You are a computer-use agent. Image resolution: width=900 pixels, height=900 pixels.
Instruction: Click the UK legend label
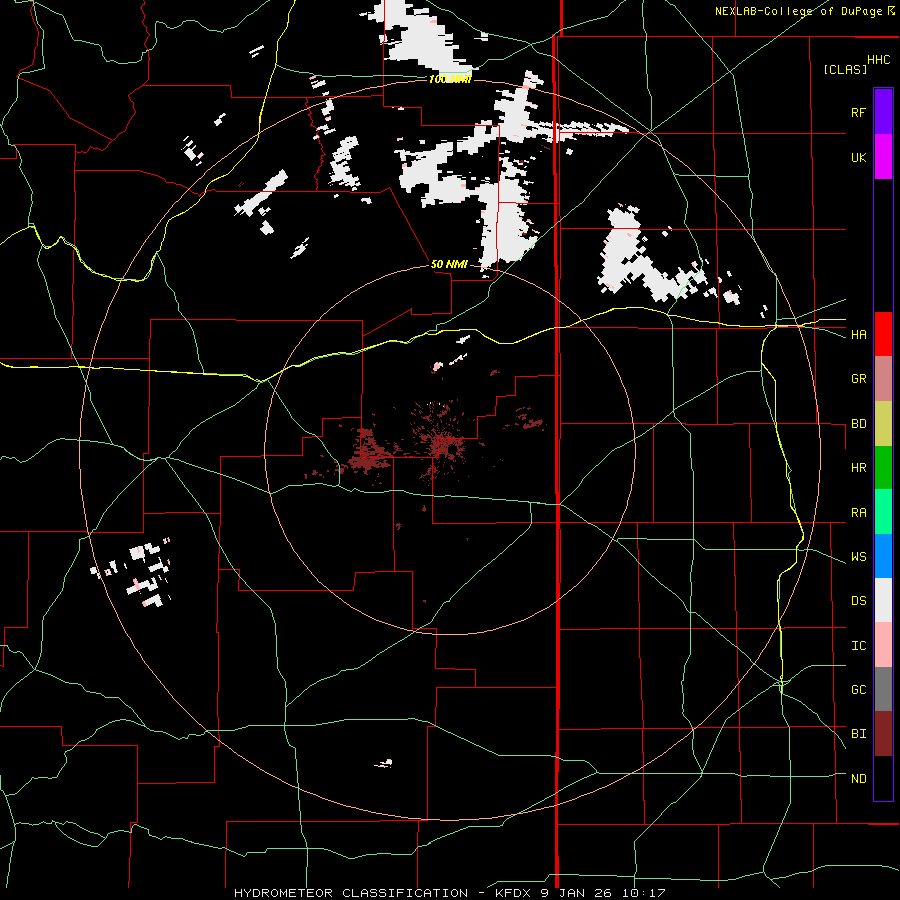[858, 157]
